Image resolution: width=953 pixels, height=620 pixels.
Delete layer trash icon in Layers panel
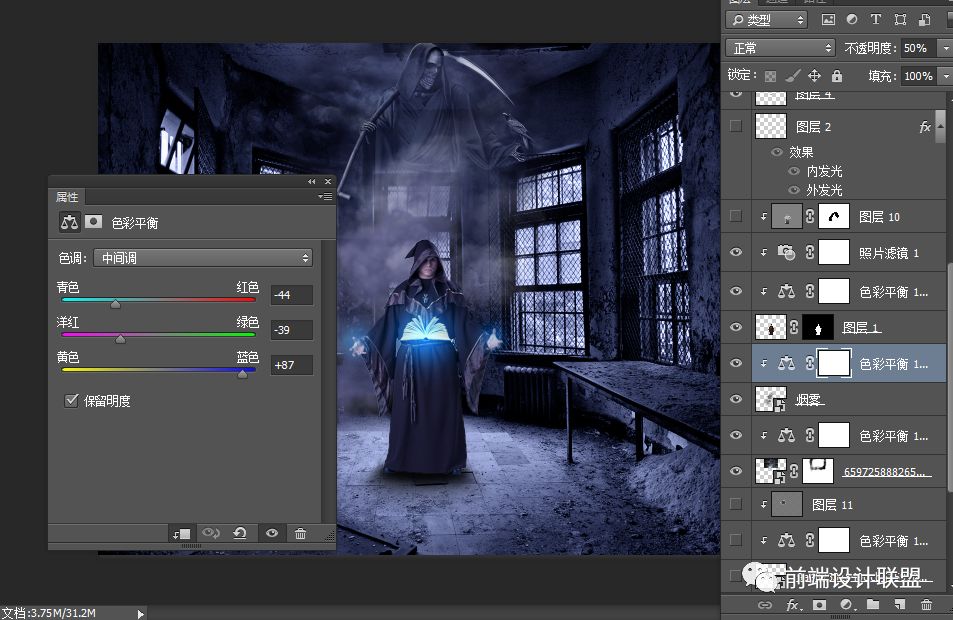coord(926,605)
